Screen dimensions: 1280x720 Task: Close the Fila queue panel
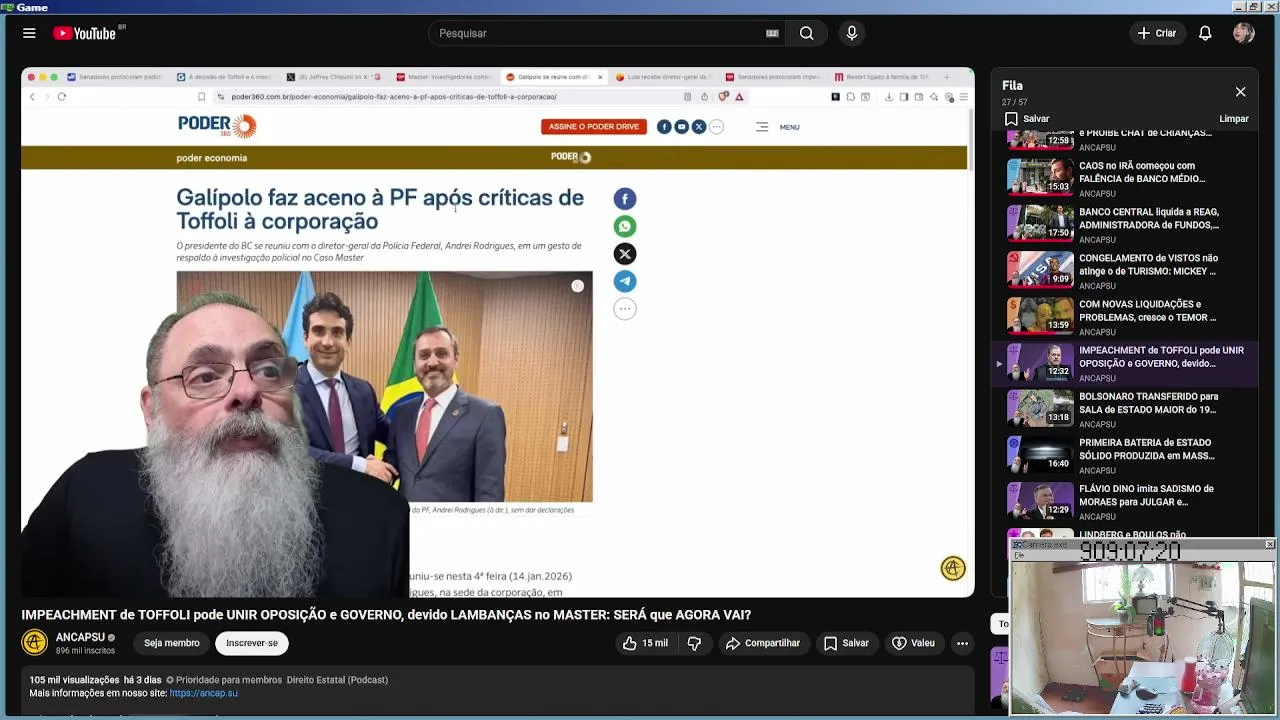click(1240, 92)
